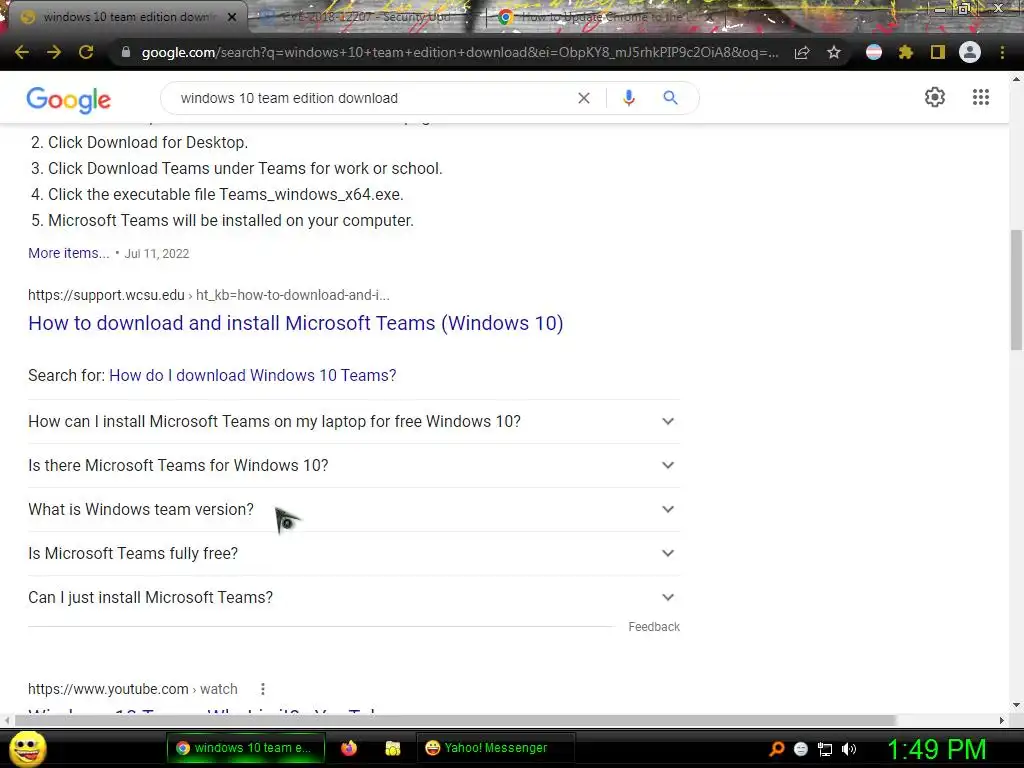The width and height of the screenshot is (1024, 768).
Task: Expand 'Can I just install Microsoft Teams?'
Action: click(353, 597)
